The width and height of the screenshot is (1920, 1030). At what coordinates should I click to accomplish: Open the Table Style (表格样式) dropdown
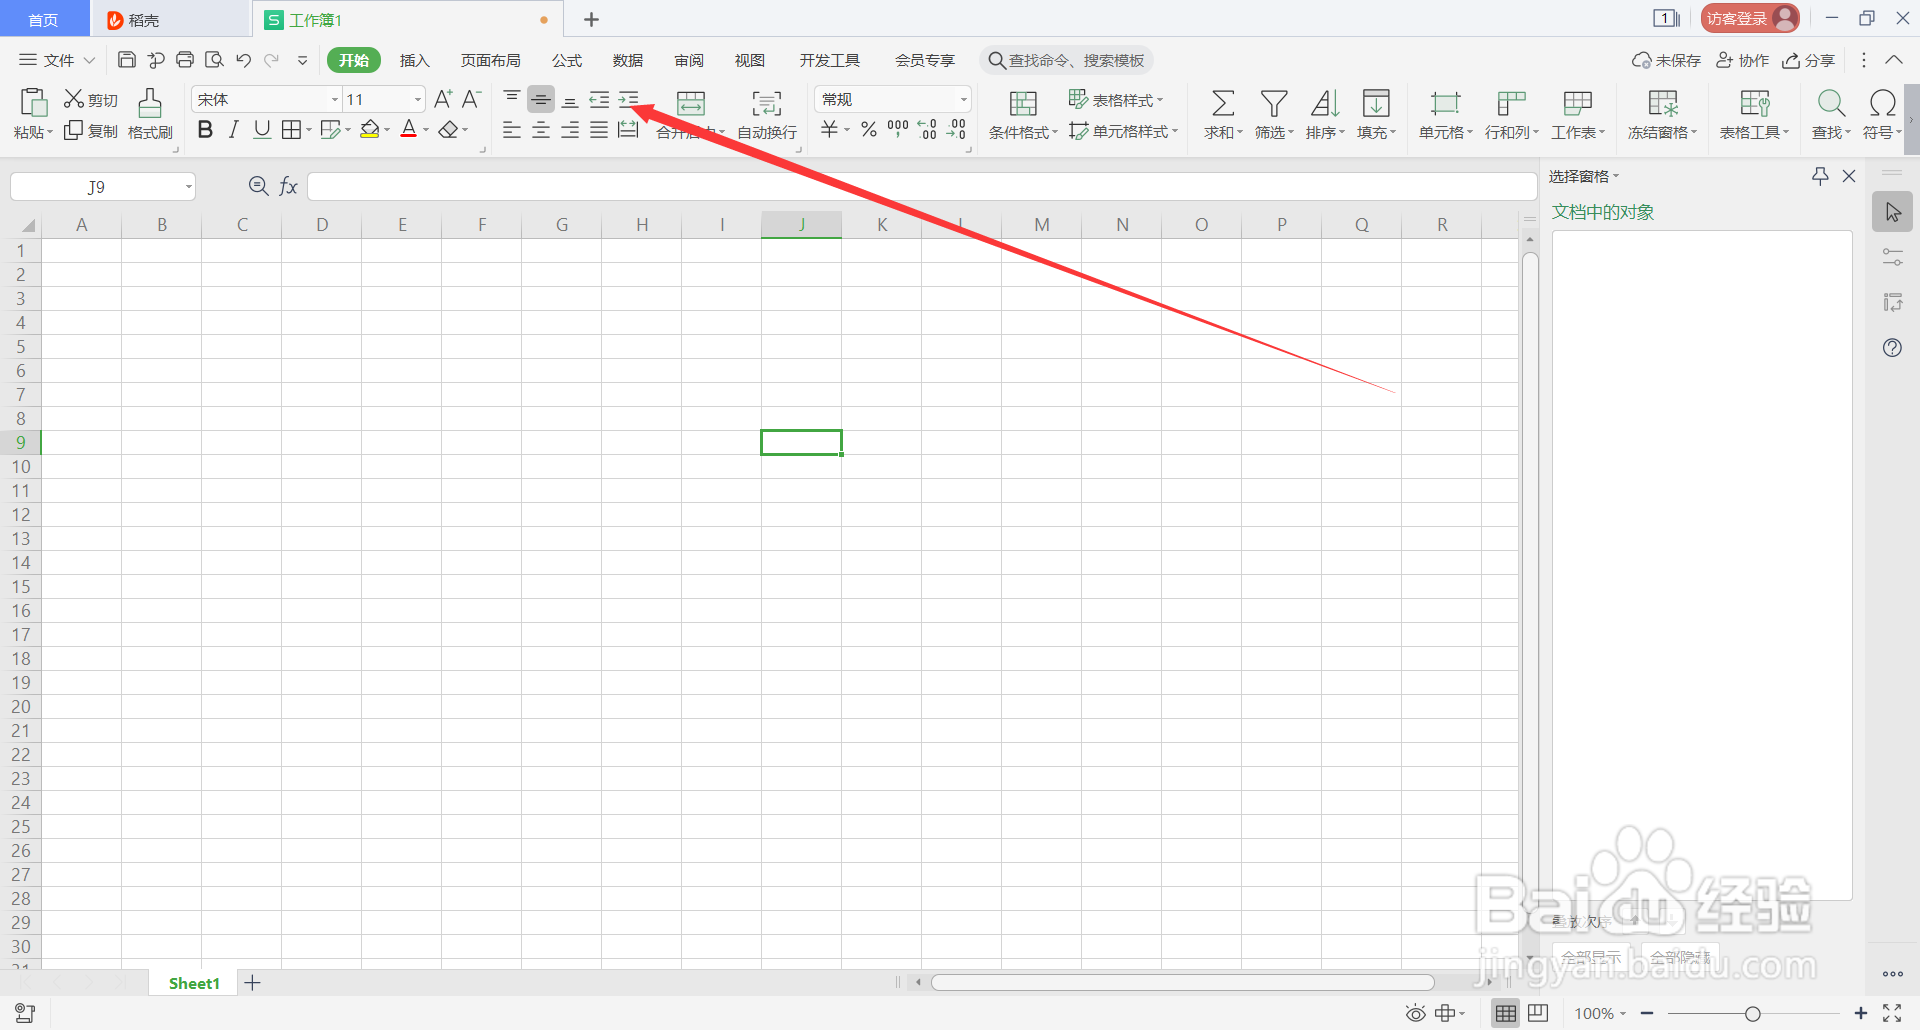point(1116,99)
